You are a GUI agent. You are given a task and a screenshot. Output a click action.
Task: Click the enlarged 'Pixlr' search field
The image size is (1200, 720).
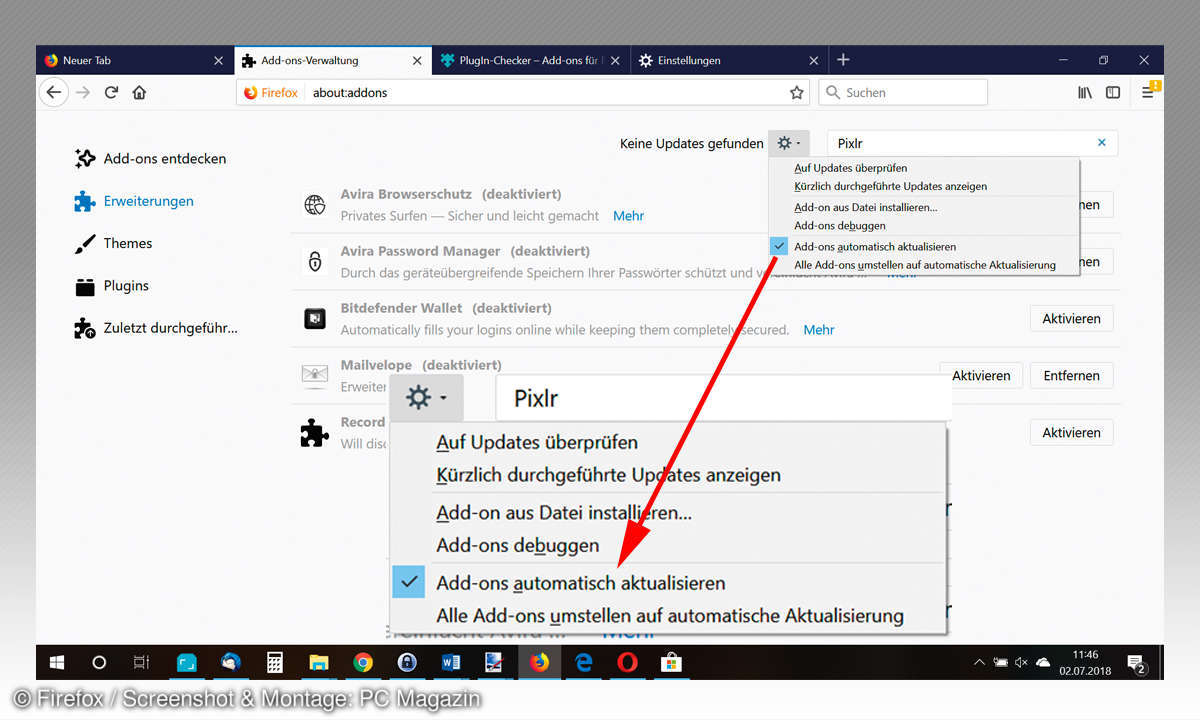click(724, 398)
